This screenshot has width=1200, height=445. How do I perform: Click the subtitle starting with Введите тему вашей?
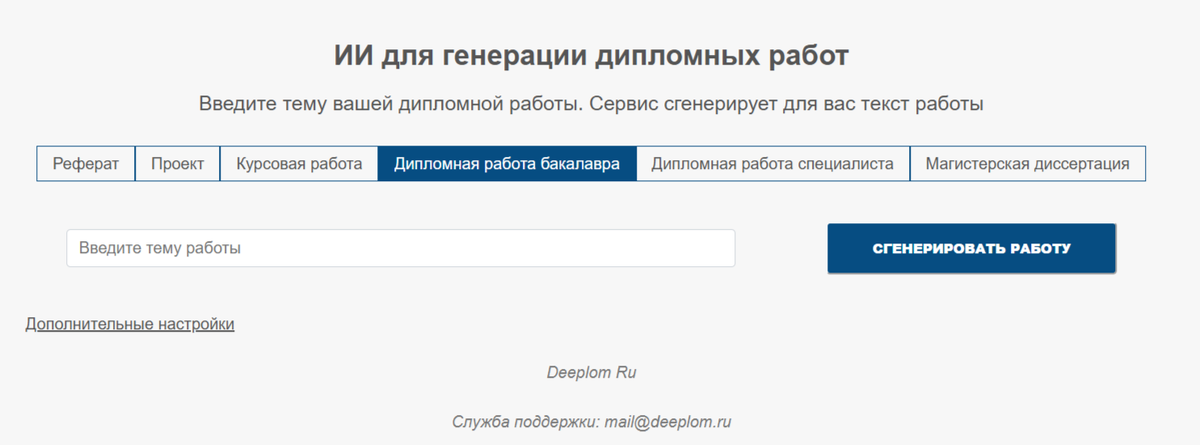coord(592,104)
